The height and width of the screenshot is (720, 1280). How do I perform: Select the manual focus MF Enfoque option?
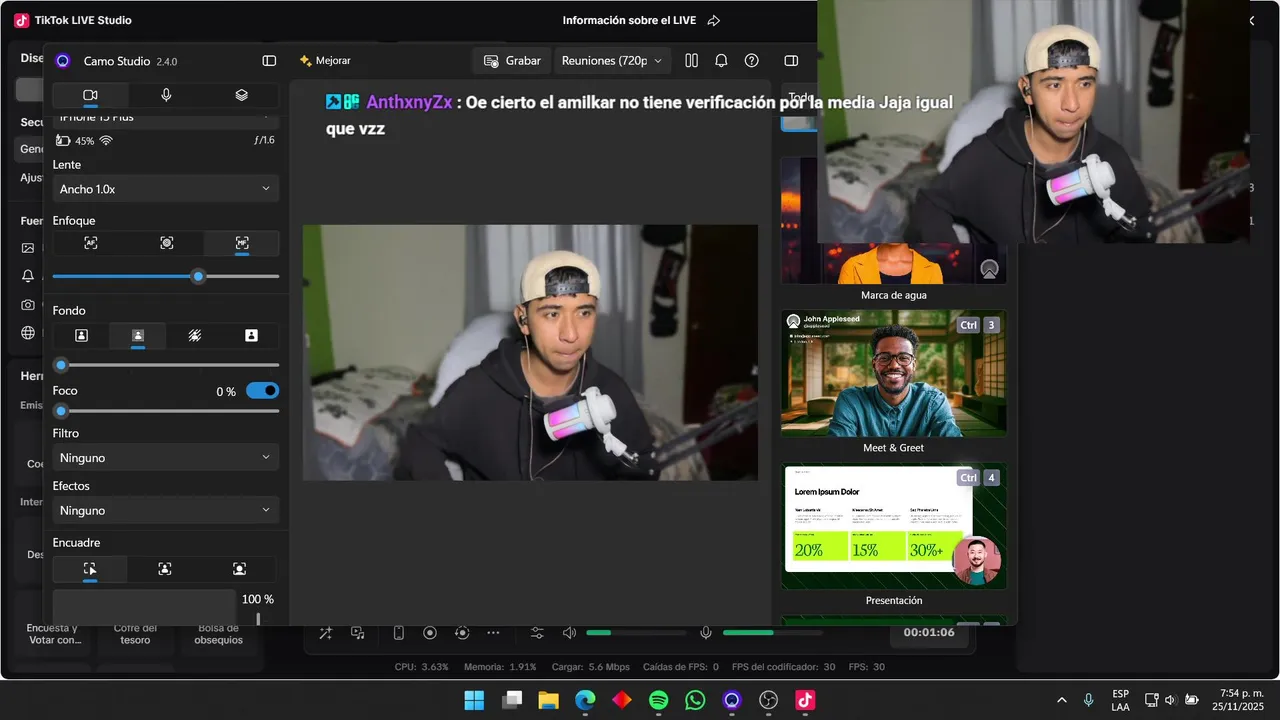[242, 243]
